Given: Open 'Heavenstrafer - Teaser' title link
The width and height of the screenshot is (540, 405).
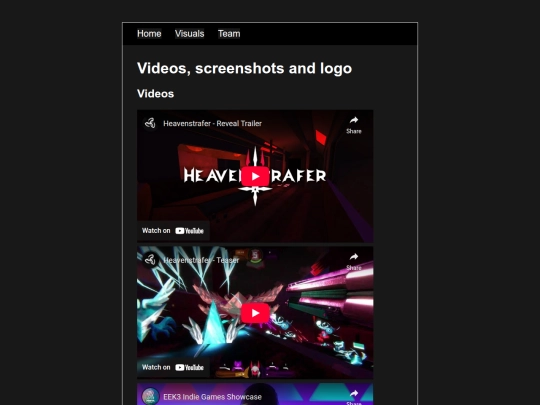Looking at the screenshot, I should coord(201,260).
